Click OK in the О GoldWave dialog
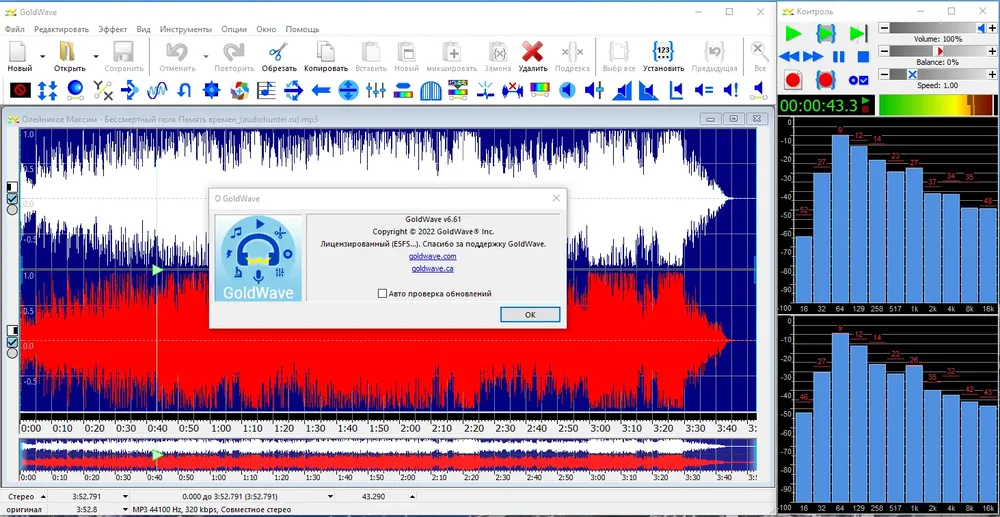 (530, 315)
